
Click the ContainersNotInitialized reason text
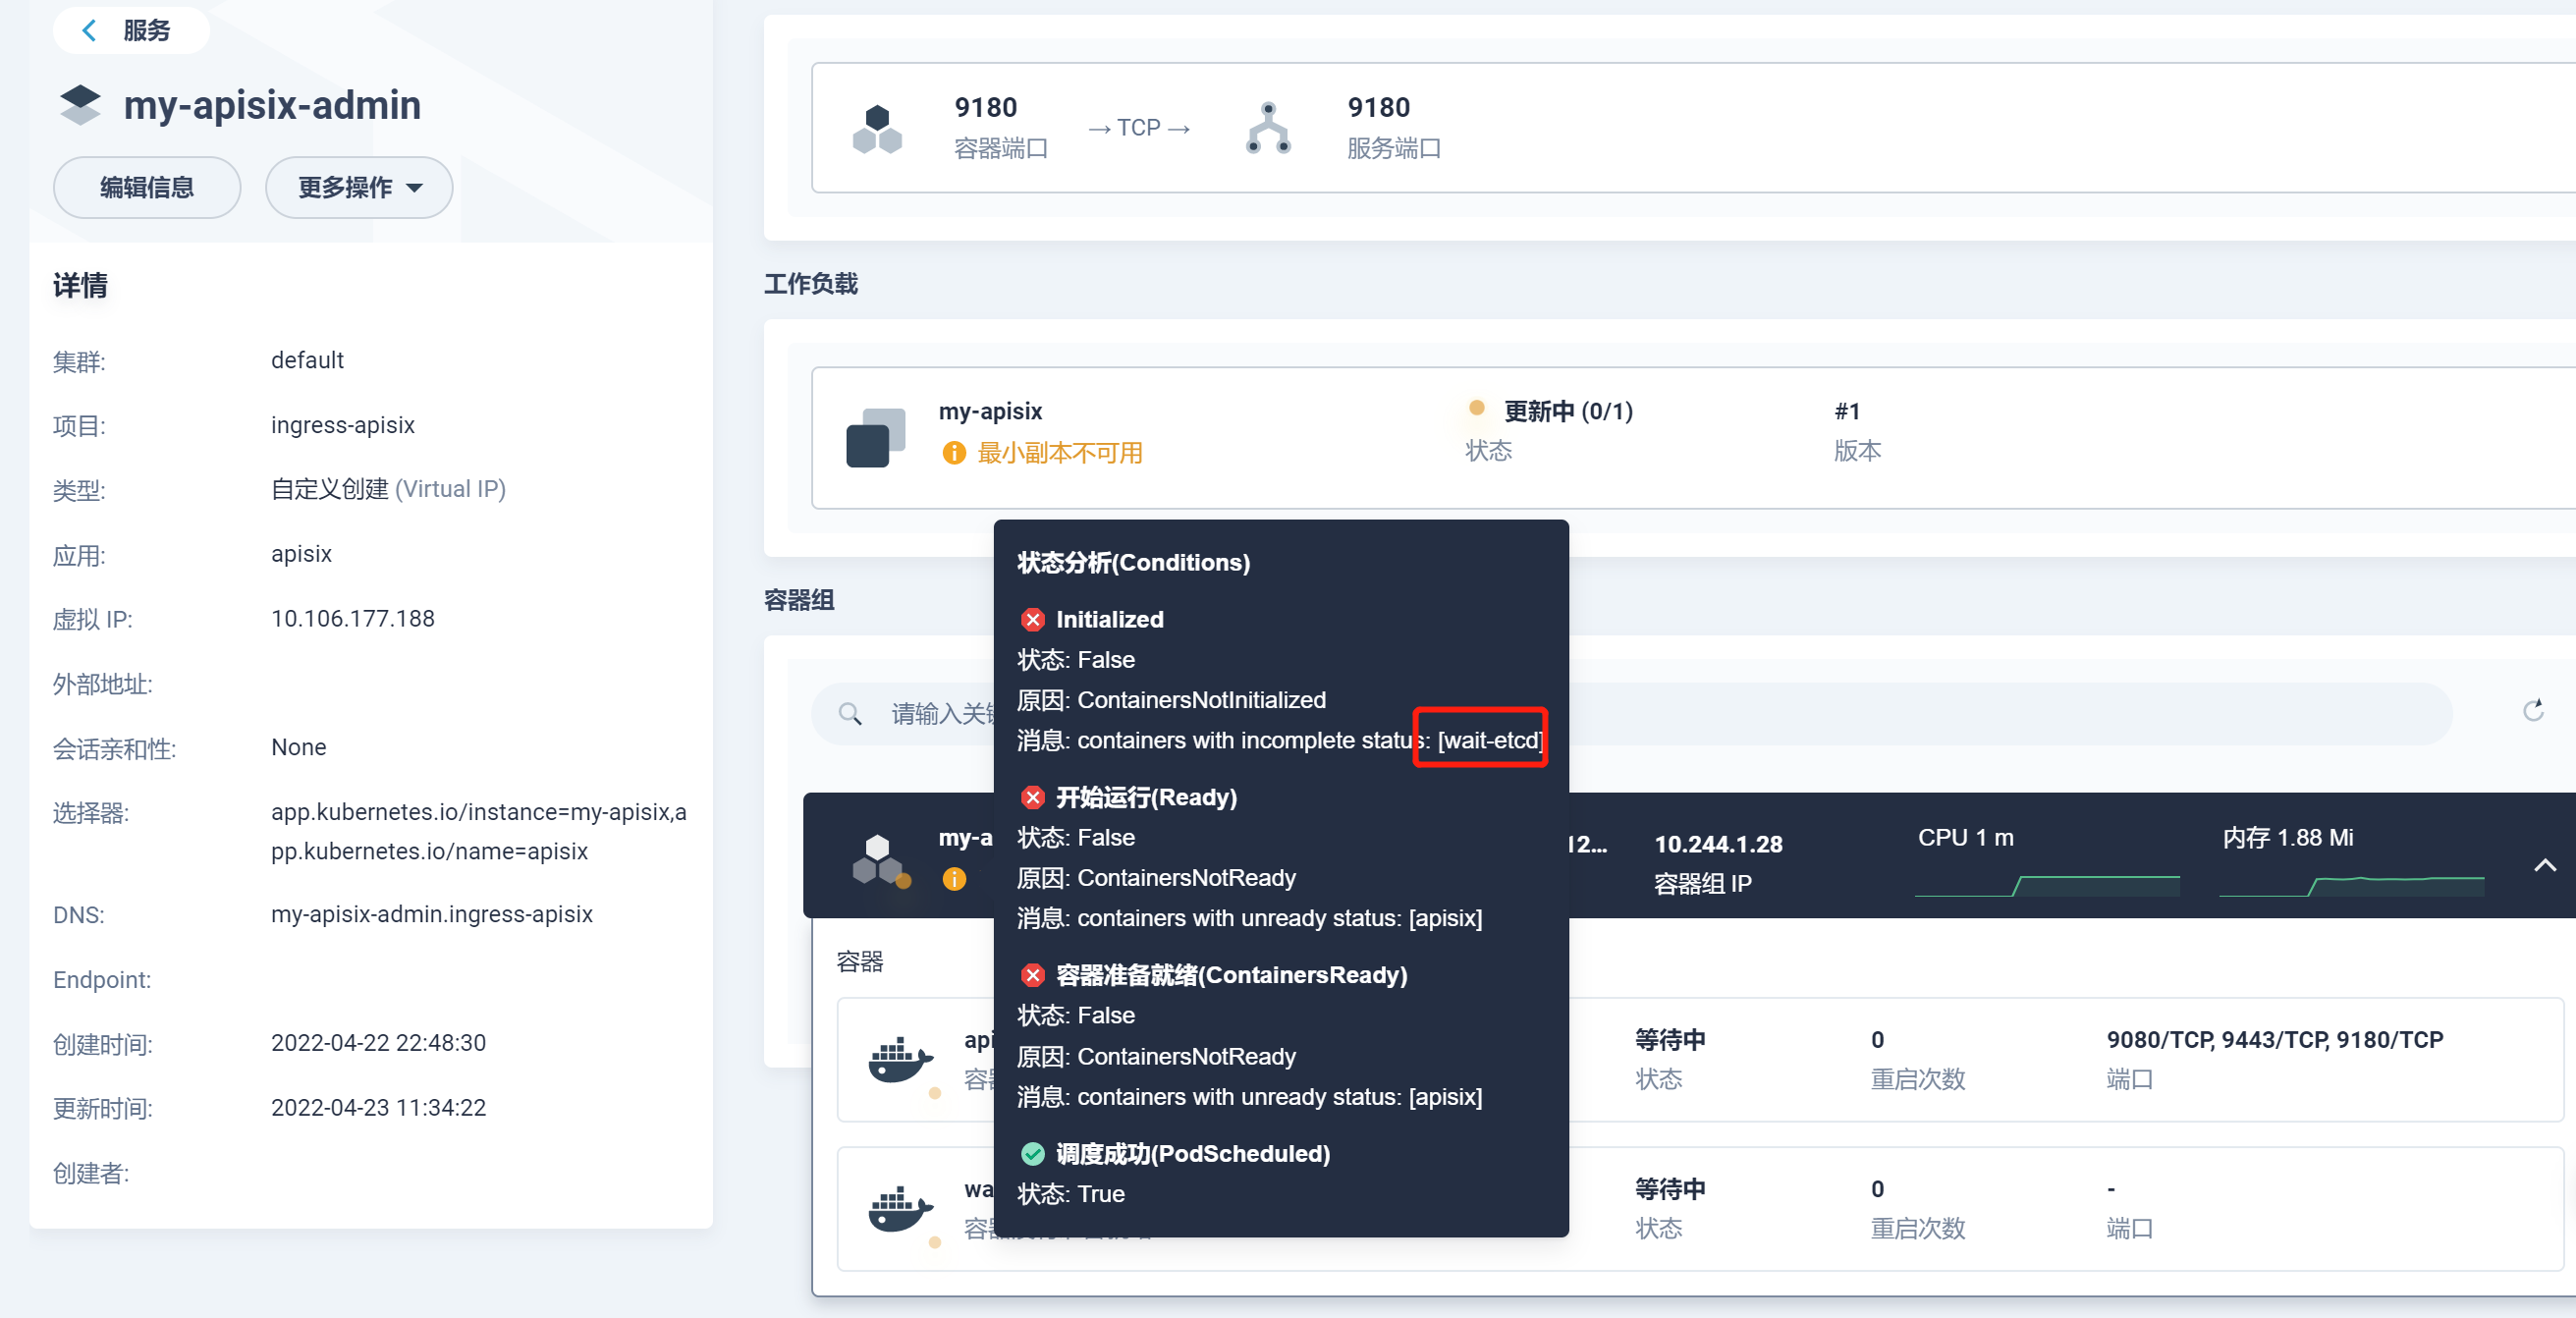tap(1201, 700)
